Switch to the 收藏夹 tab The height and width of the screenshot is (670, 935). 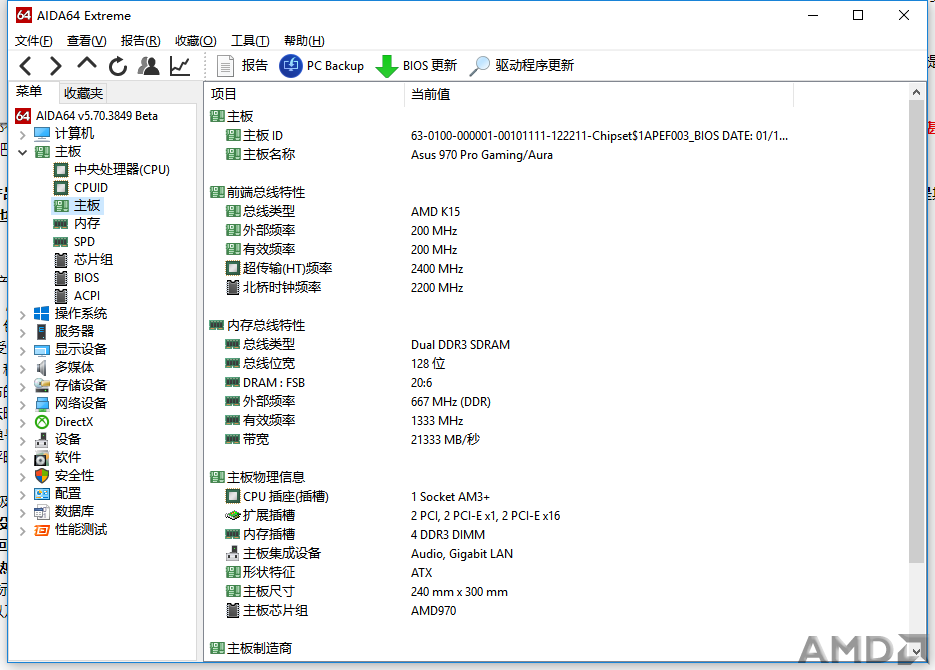click(83, 93)
